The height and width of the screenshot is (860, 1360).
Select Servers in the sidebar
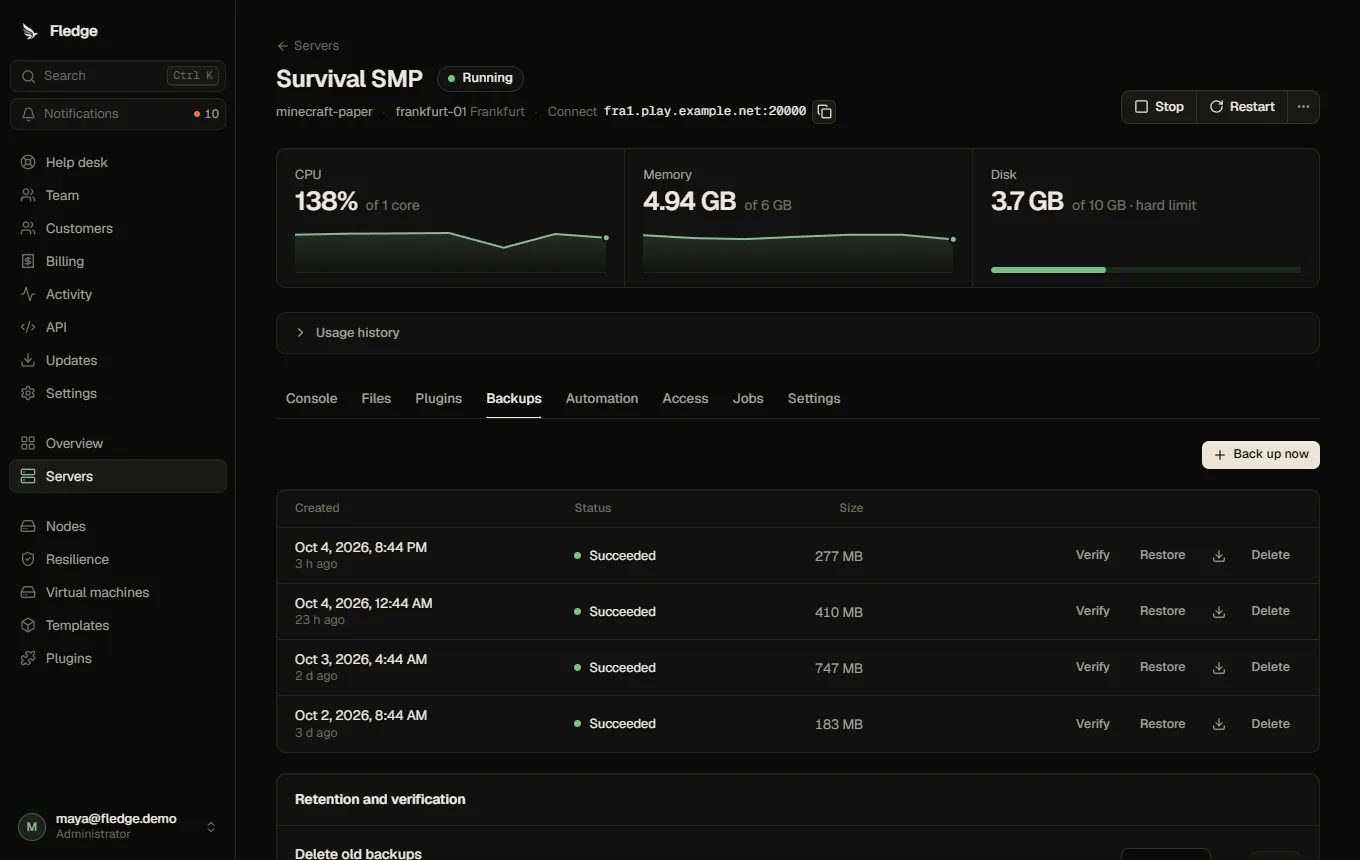click(x=118, y=476)
